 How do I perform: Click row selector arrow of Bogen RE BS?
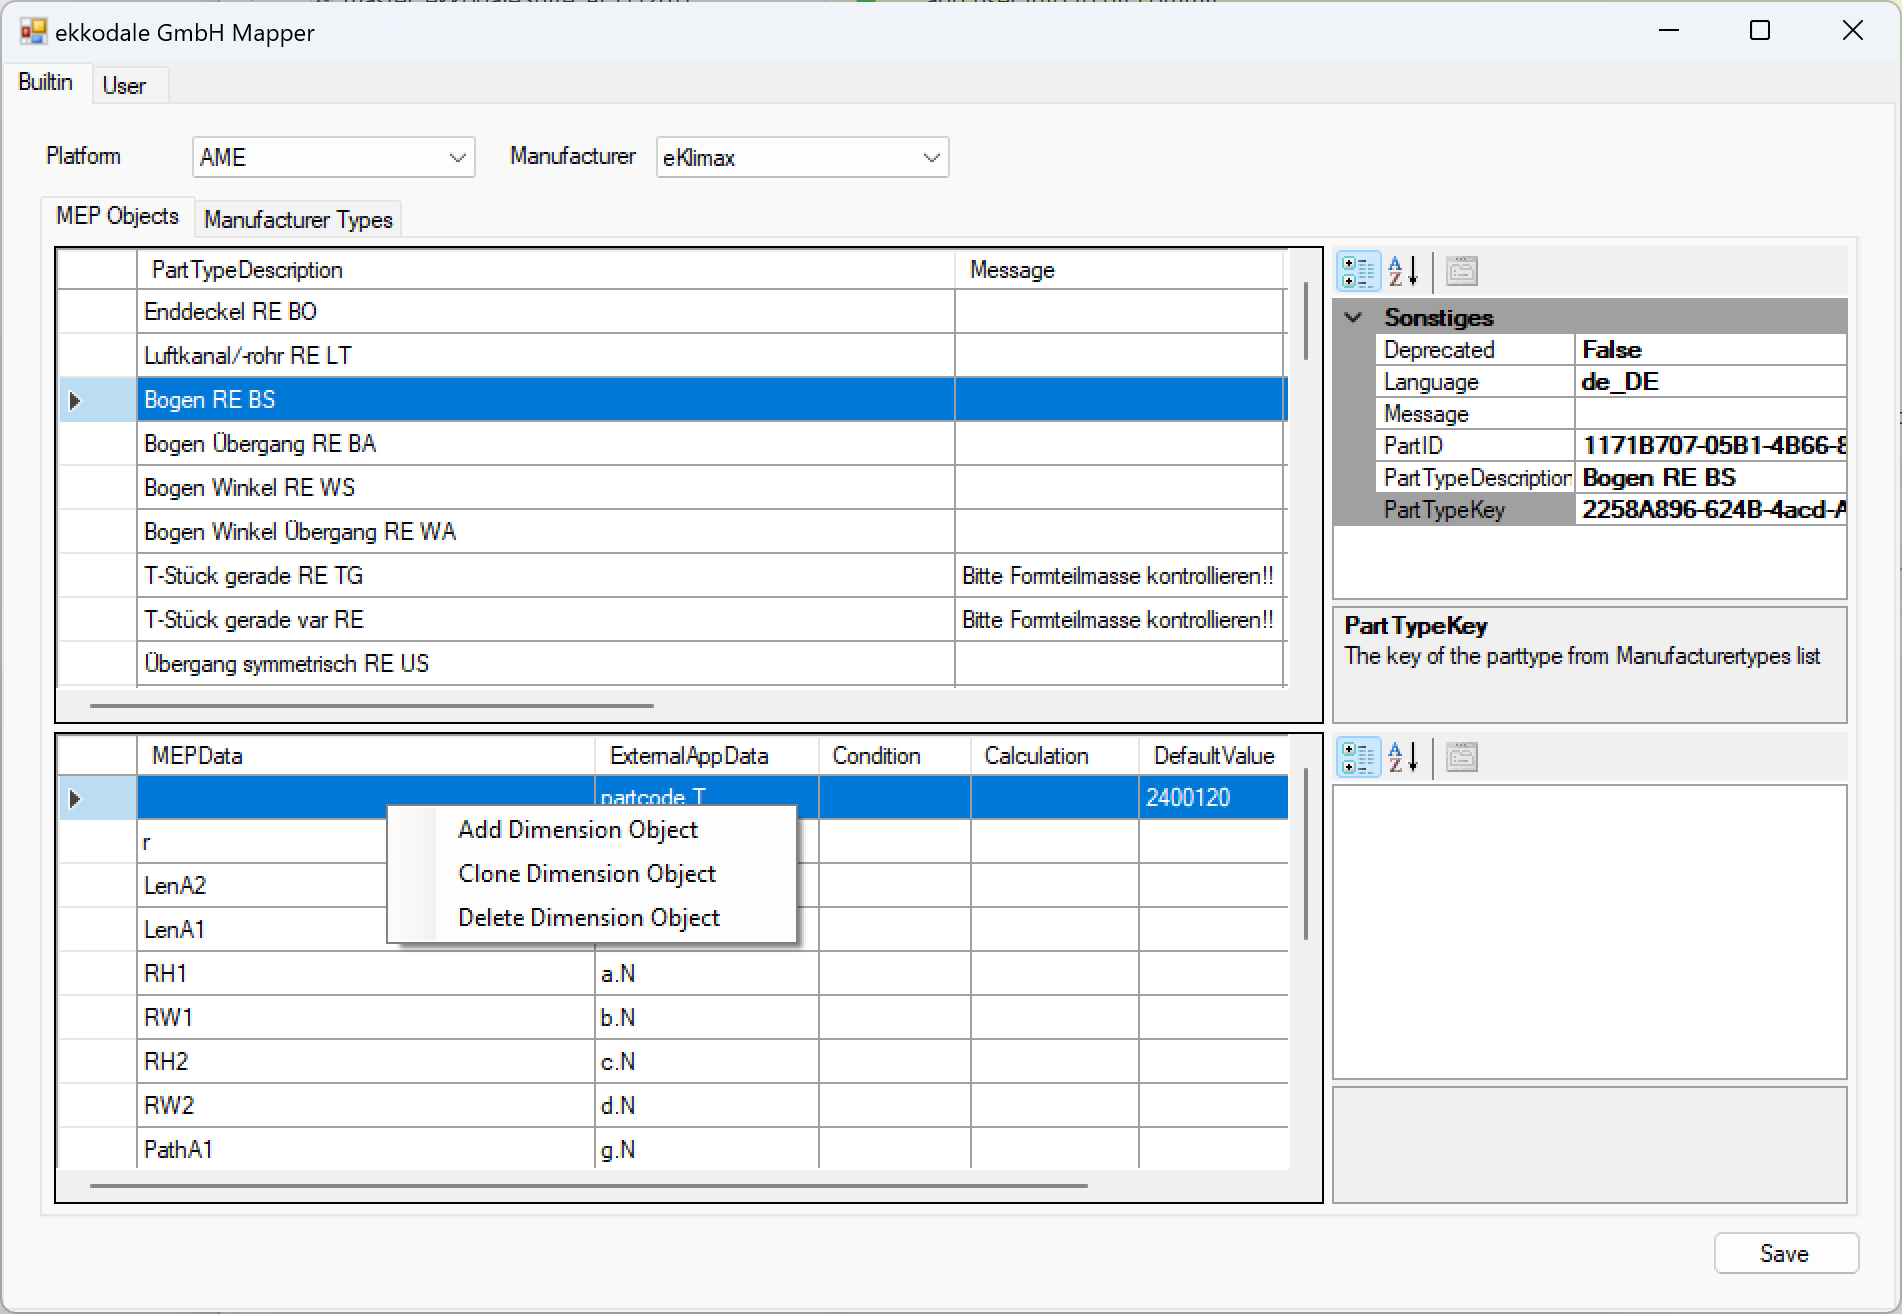click(x=75, y=400)
